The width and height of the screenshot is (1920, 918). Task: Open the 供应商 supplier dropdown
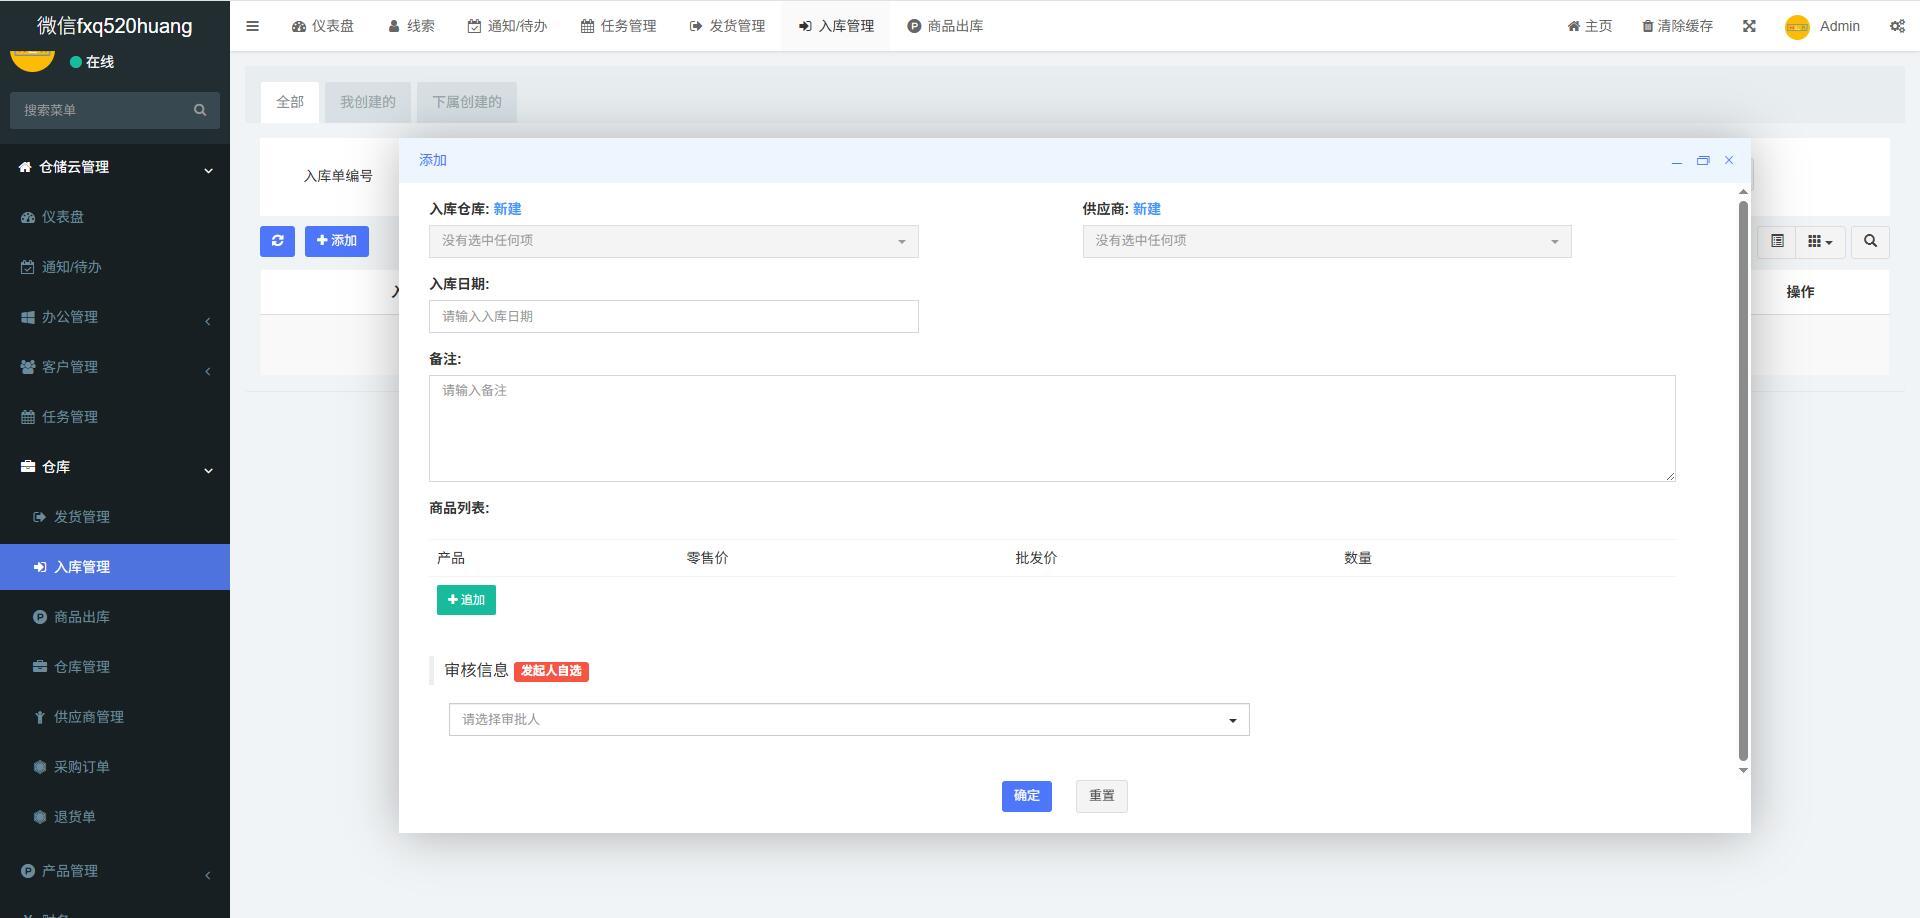point(1326,241)
